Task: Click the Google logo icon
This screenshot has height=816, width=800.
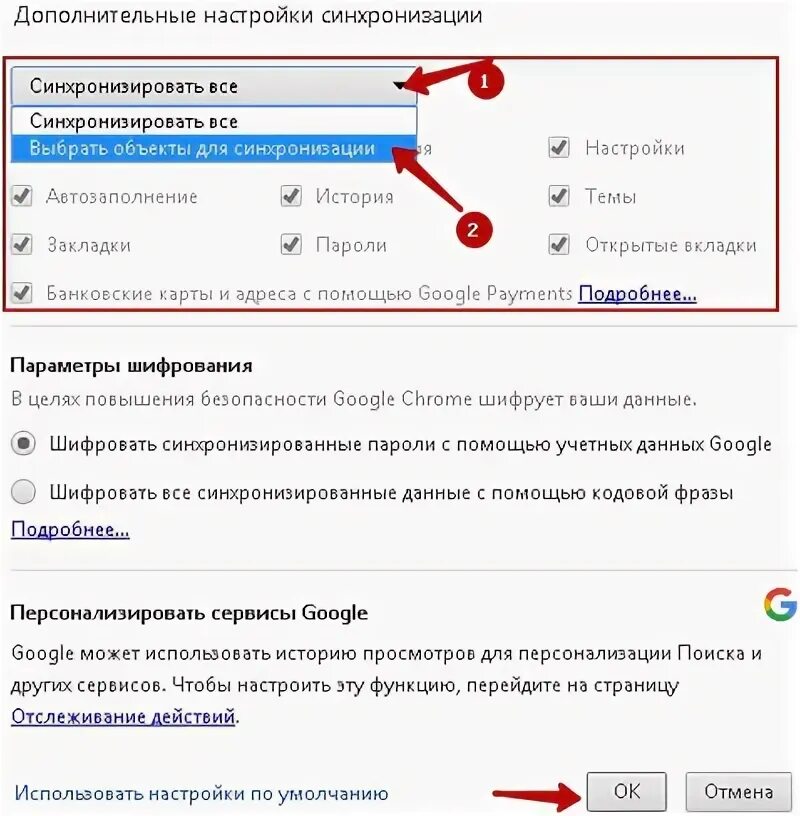Action: click(x=780, y=604)
